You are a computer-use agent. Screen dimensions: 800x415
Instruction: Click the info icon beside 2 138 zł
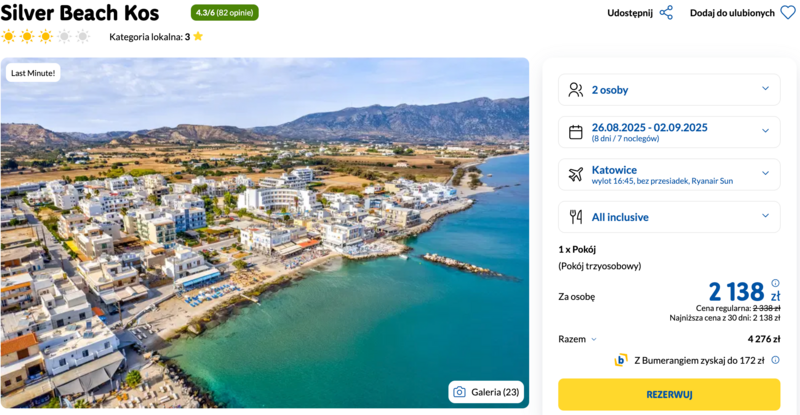click(x=776, y=283)
